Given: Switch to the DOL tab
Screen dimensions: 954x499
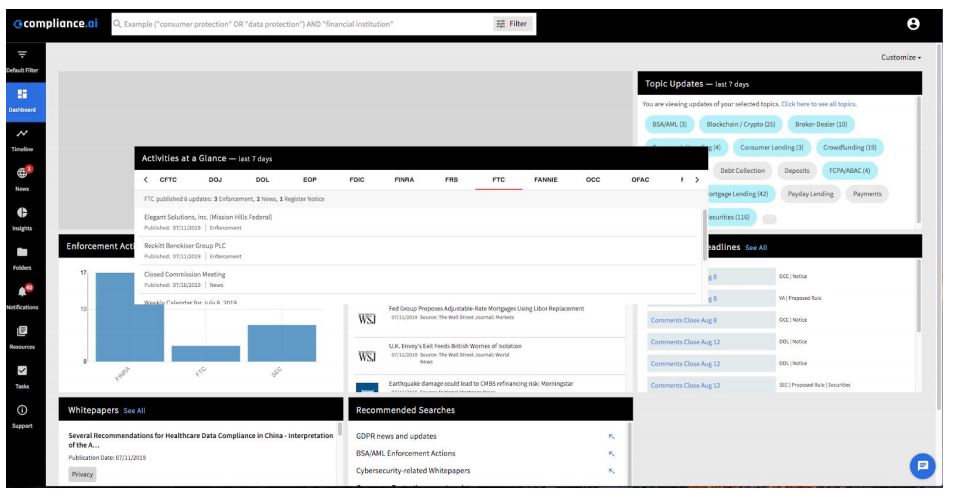Looking at the screenshot, I should click(262, 180).
